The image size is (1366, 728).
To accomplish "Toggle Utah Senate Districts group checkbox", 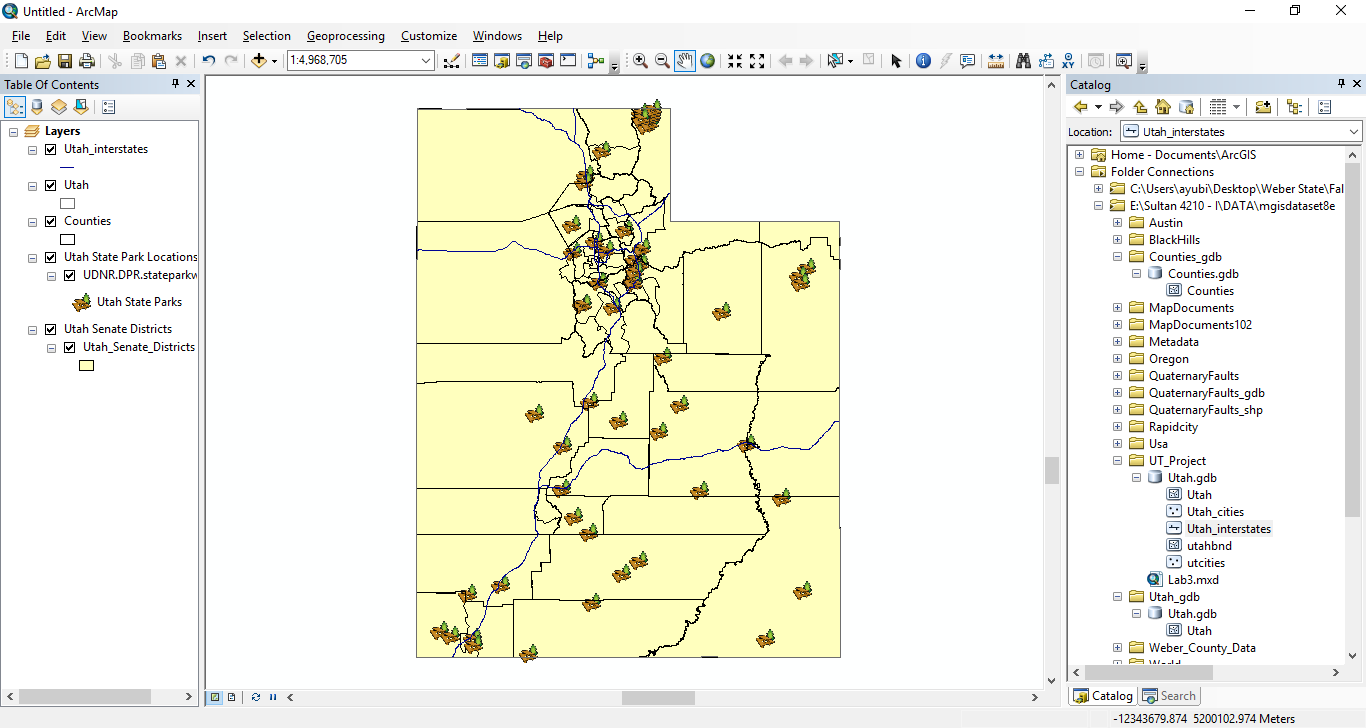I will coord(51,329).
